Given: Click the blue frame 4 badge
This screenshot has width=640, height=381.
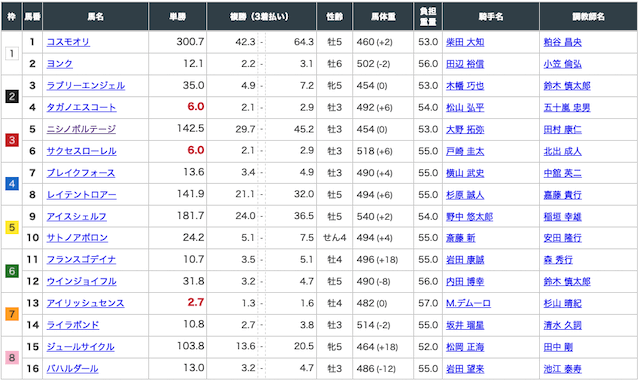Looking at the screenshot, I should [12, 184].
